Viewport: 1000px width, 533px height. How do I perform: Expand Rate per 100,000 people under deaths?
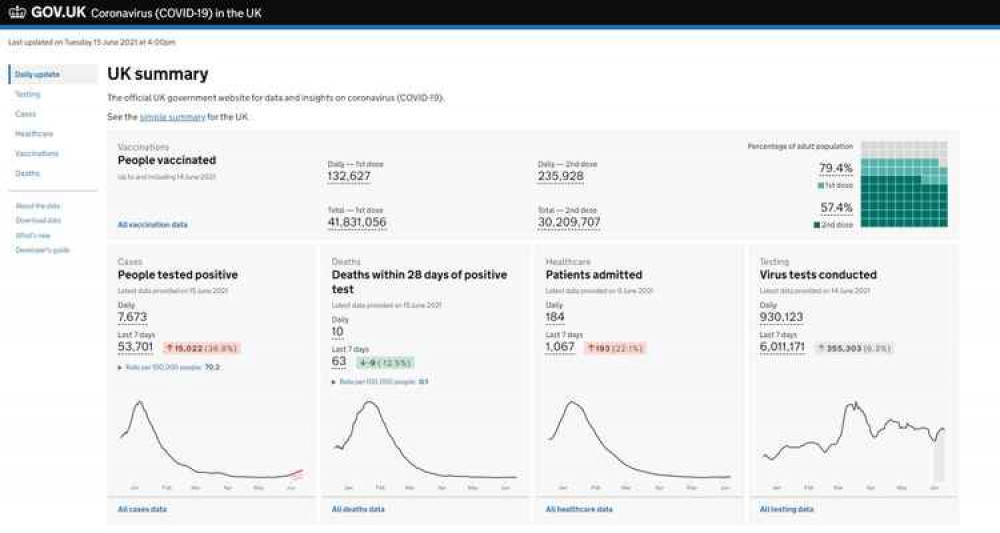click(x=379, y=382)
